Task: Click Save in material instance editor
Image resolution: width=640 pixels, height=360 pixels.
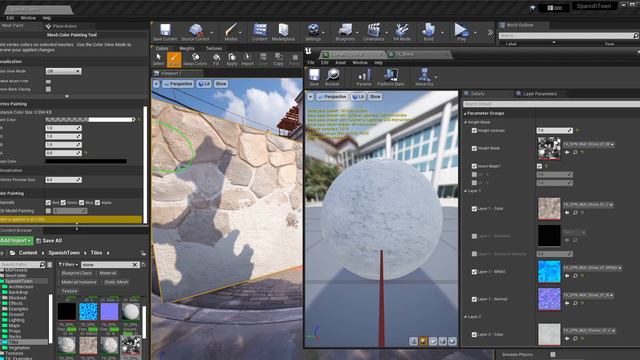Action: [x=314, y=77]
